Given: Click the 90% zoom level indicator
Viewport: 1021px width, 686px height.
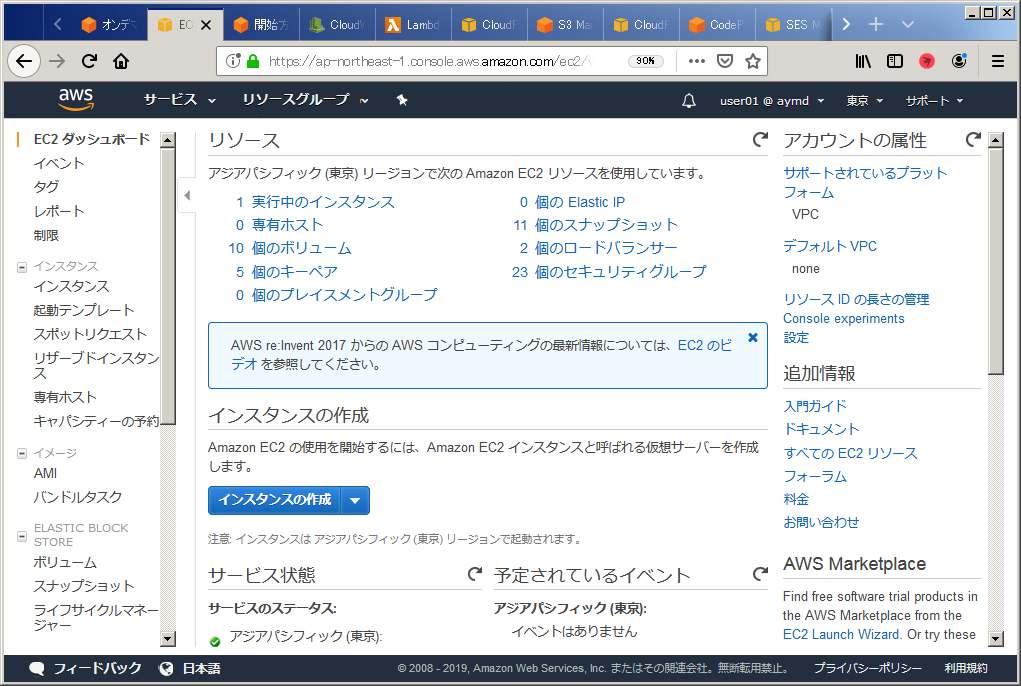Looking at the screenshot, I should click(x=645, y=61).
